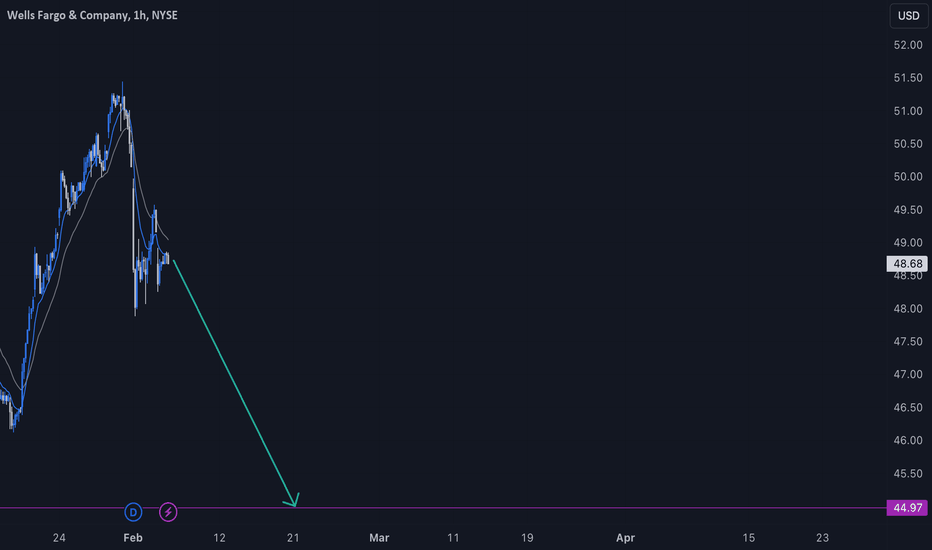Viewport: 932px width, 550px height.
Task: Click the dividend D marker icon
Action: (x=133, y=512)
